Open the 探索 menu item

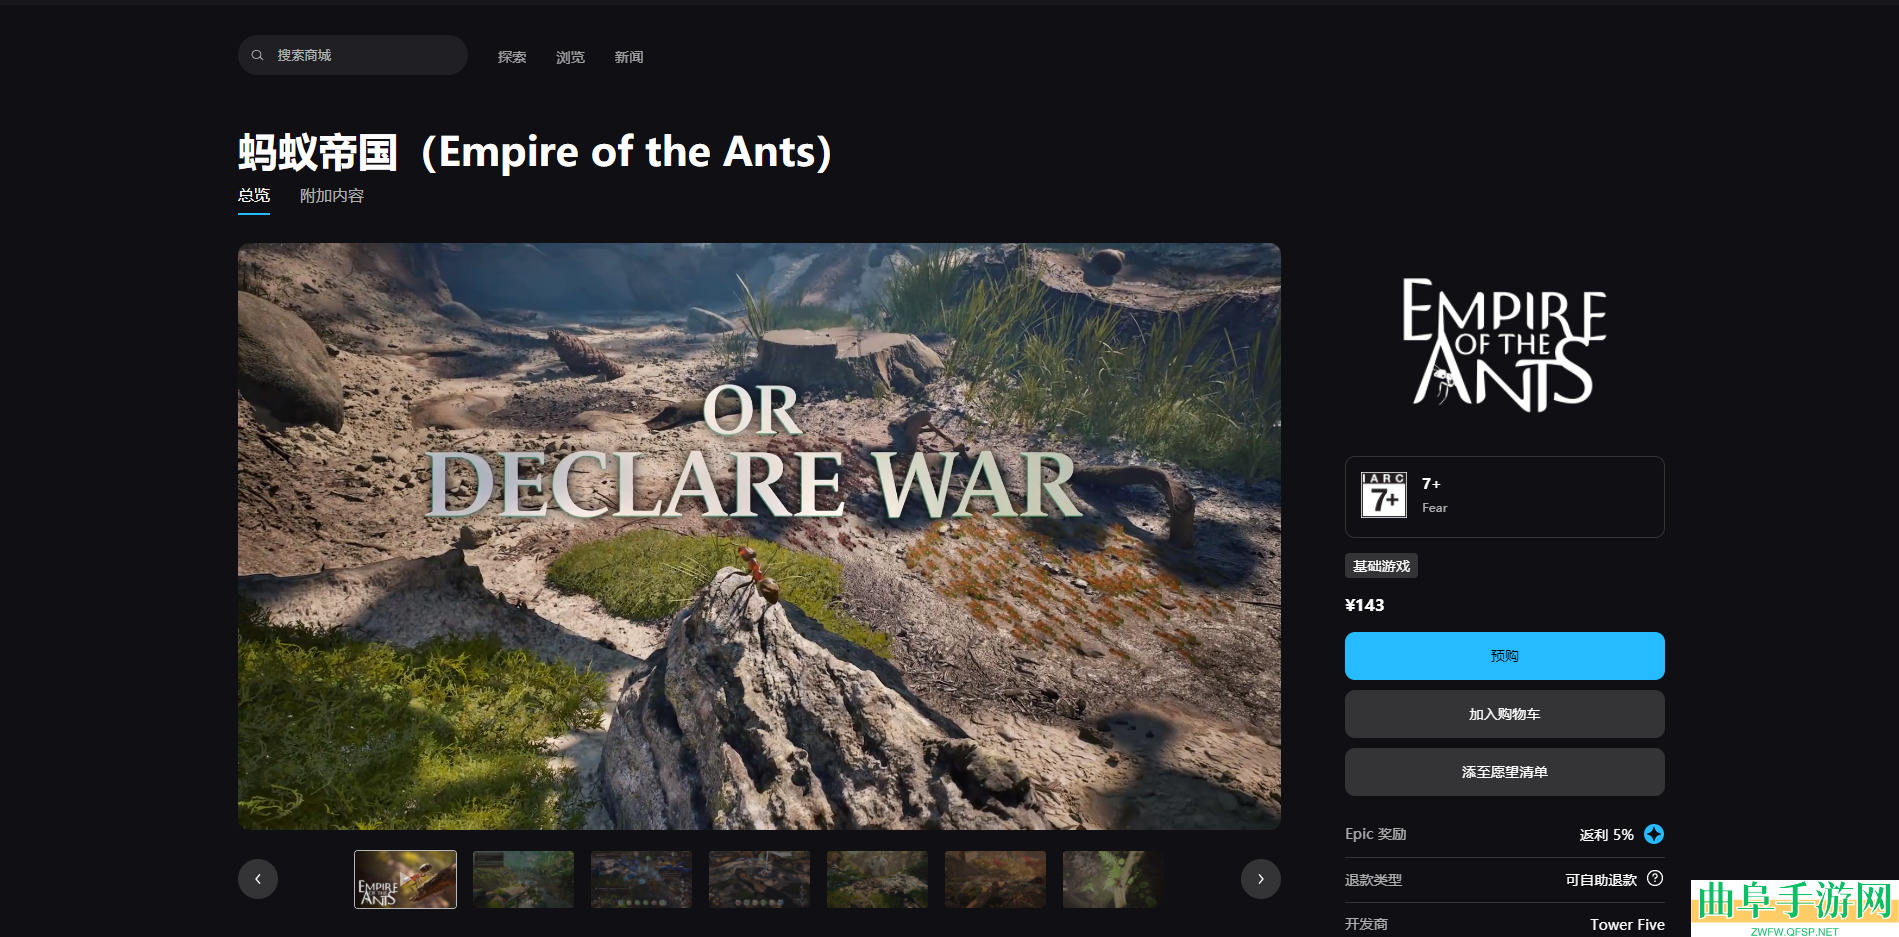point(512,57)
